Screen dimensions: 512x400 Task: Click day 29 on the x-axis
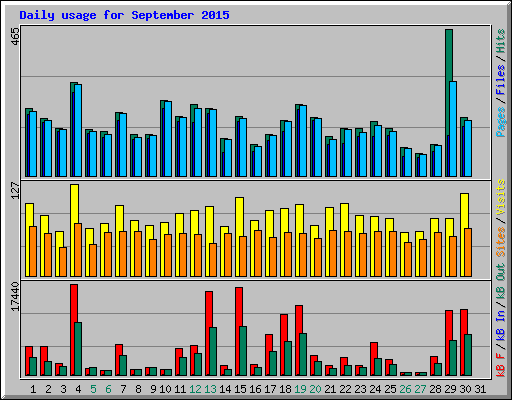(450, 389)
